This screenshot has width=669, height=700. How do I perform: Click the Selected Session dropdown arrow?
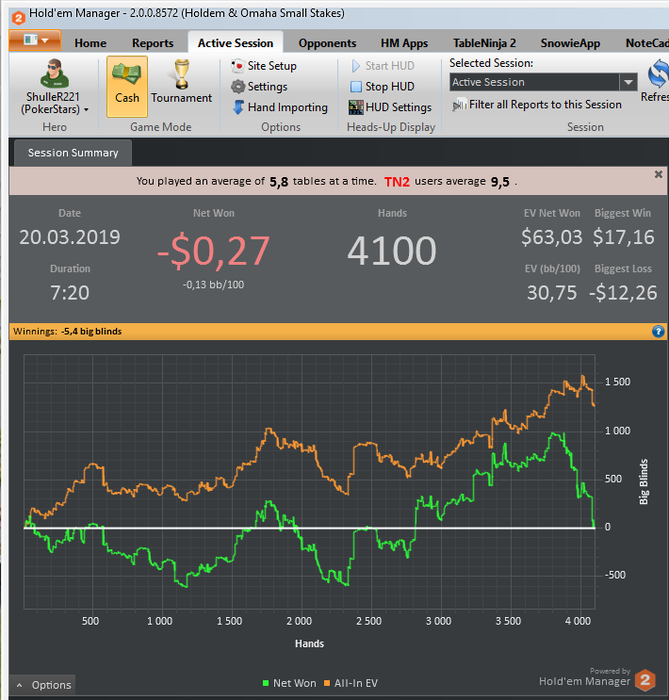[x=628, y=82]
